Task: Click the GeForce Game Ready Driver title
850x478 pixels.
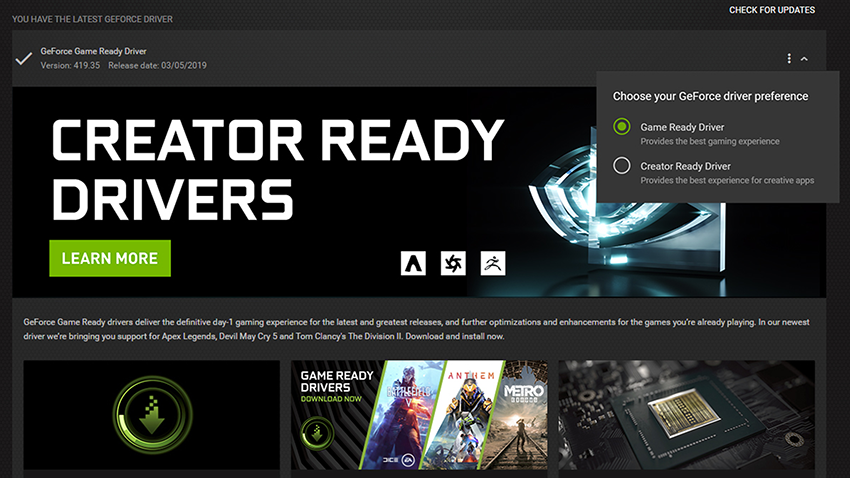Action: pos(95,50)
